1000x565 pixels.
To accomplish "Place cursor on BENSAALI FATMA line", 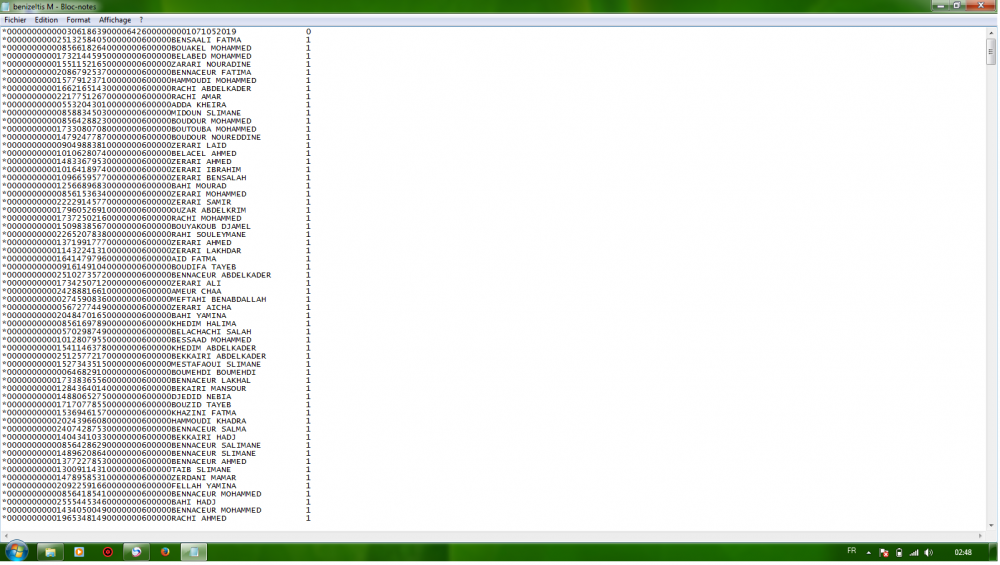I will coord(208,40).
